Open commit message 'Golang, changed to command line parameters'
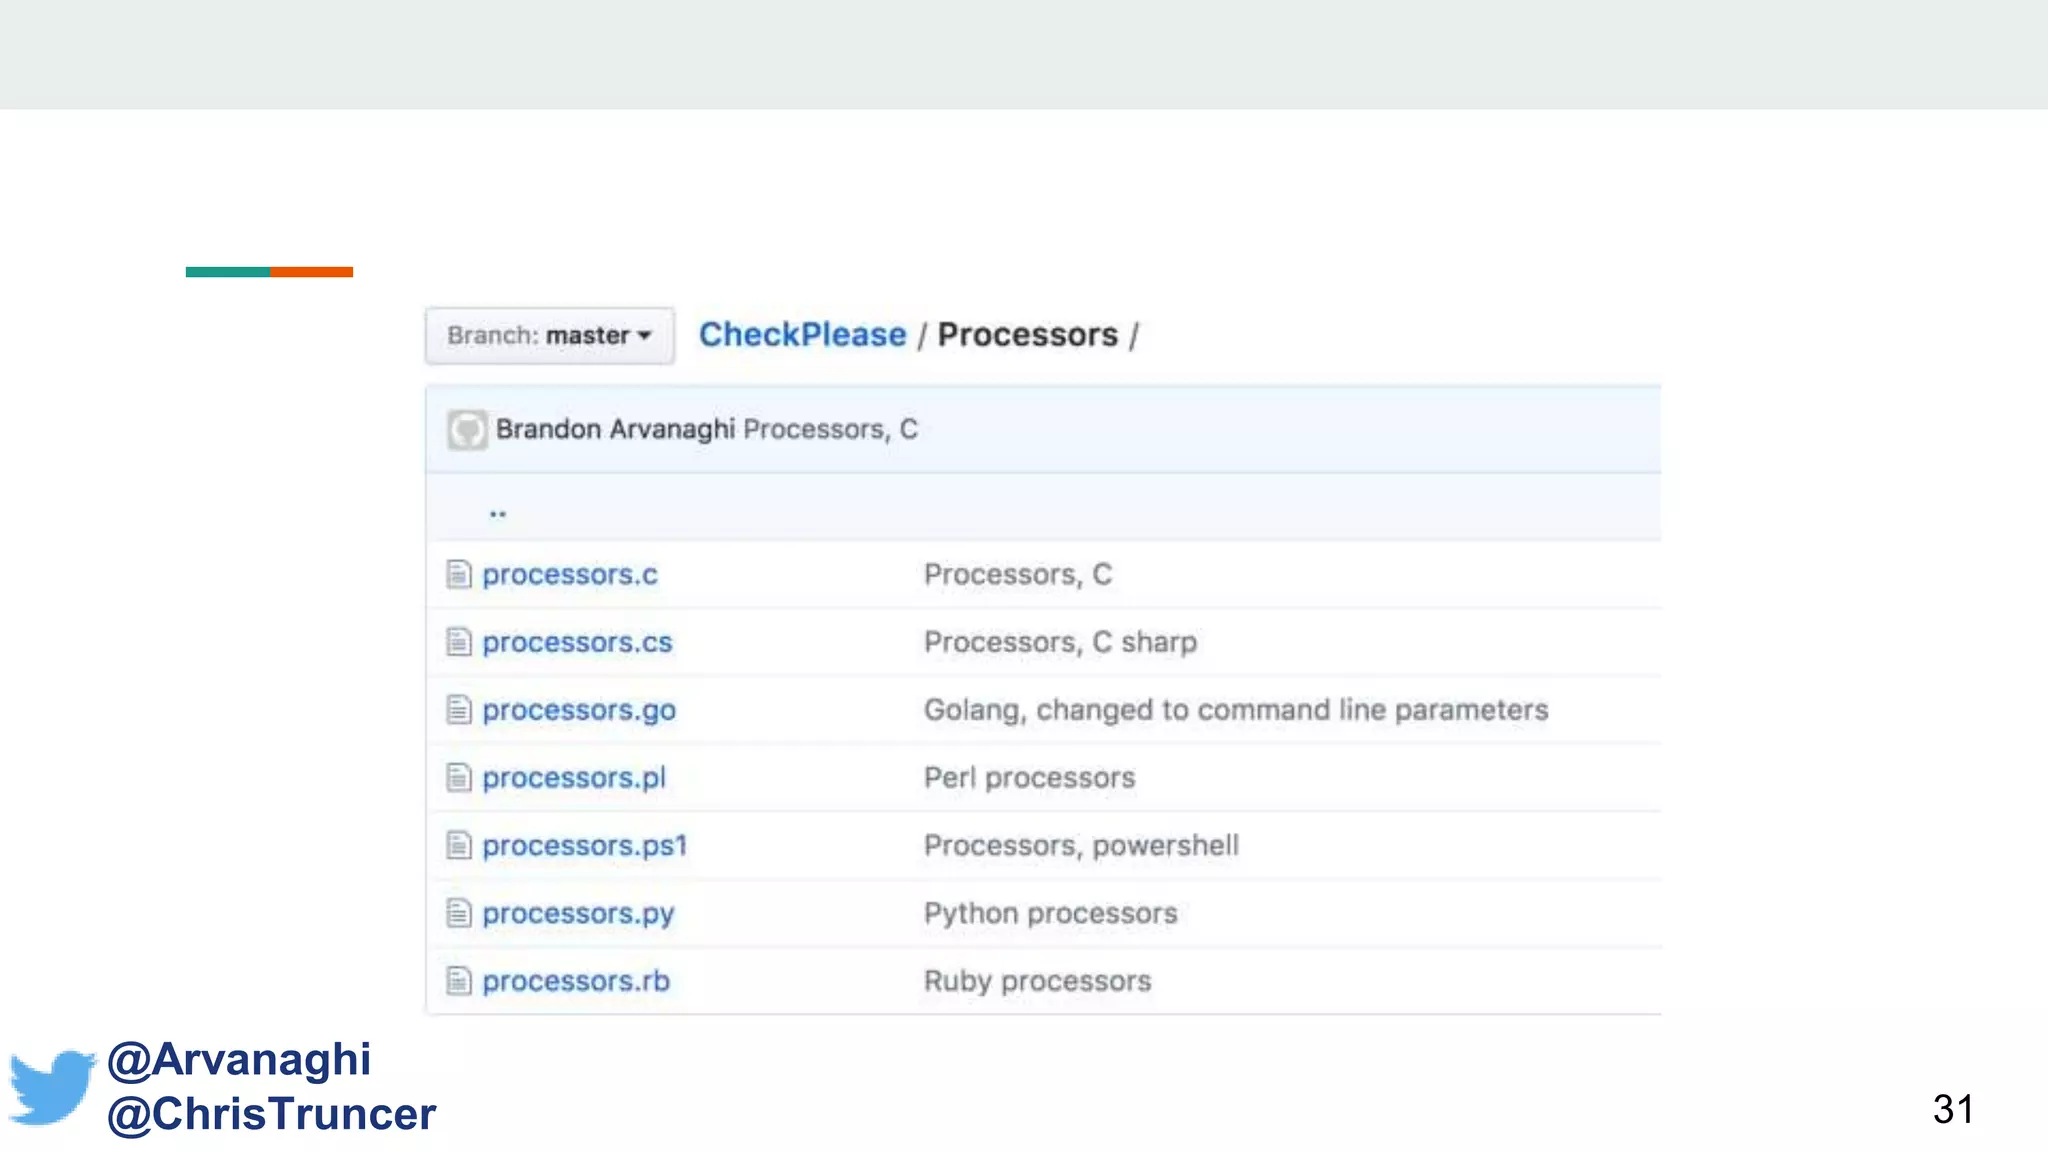This screenshot has width=2048, height=1152. (1235, 710)
